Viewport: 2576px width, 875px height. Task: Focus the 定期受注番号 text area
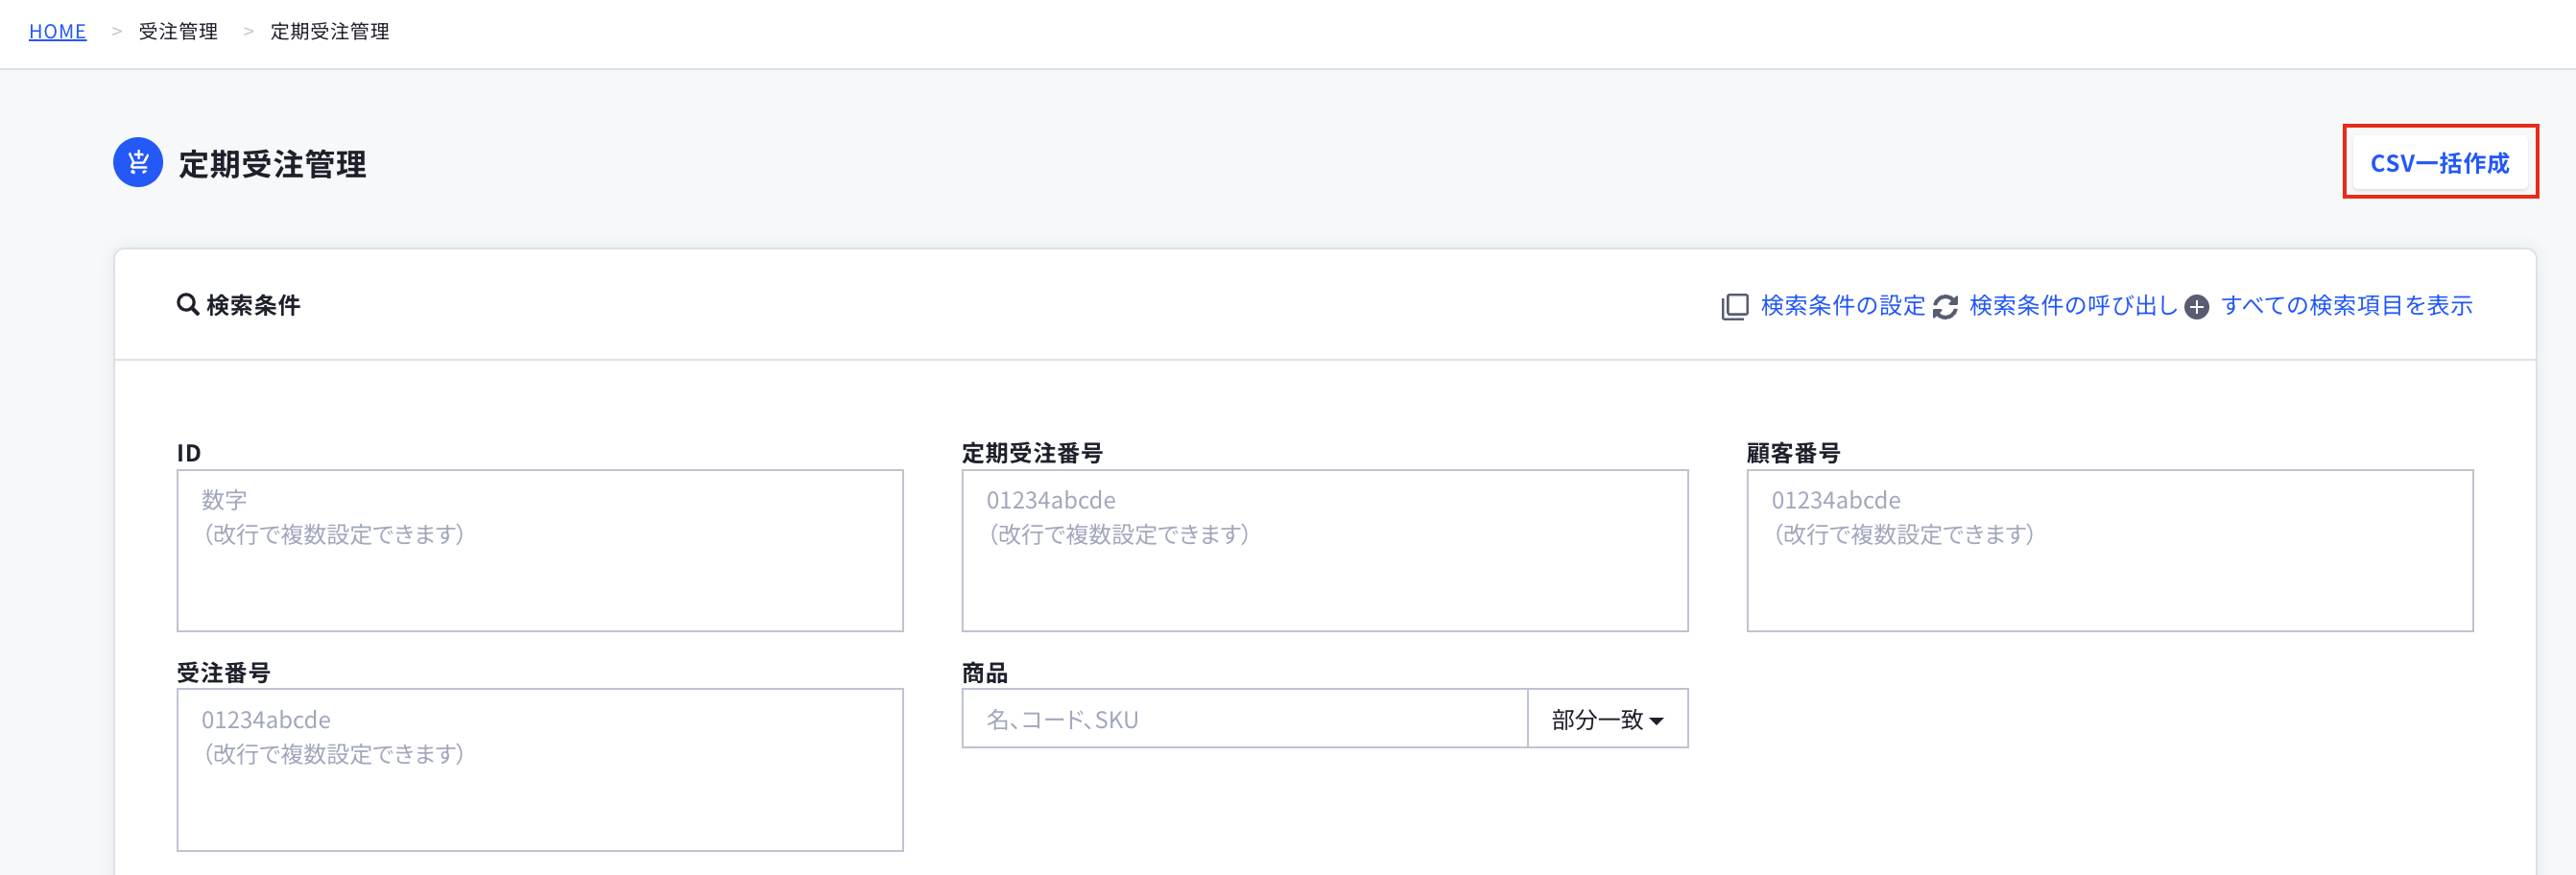pyautogui.click(x=1325, y=550)
